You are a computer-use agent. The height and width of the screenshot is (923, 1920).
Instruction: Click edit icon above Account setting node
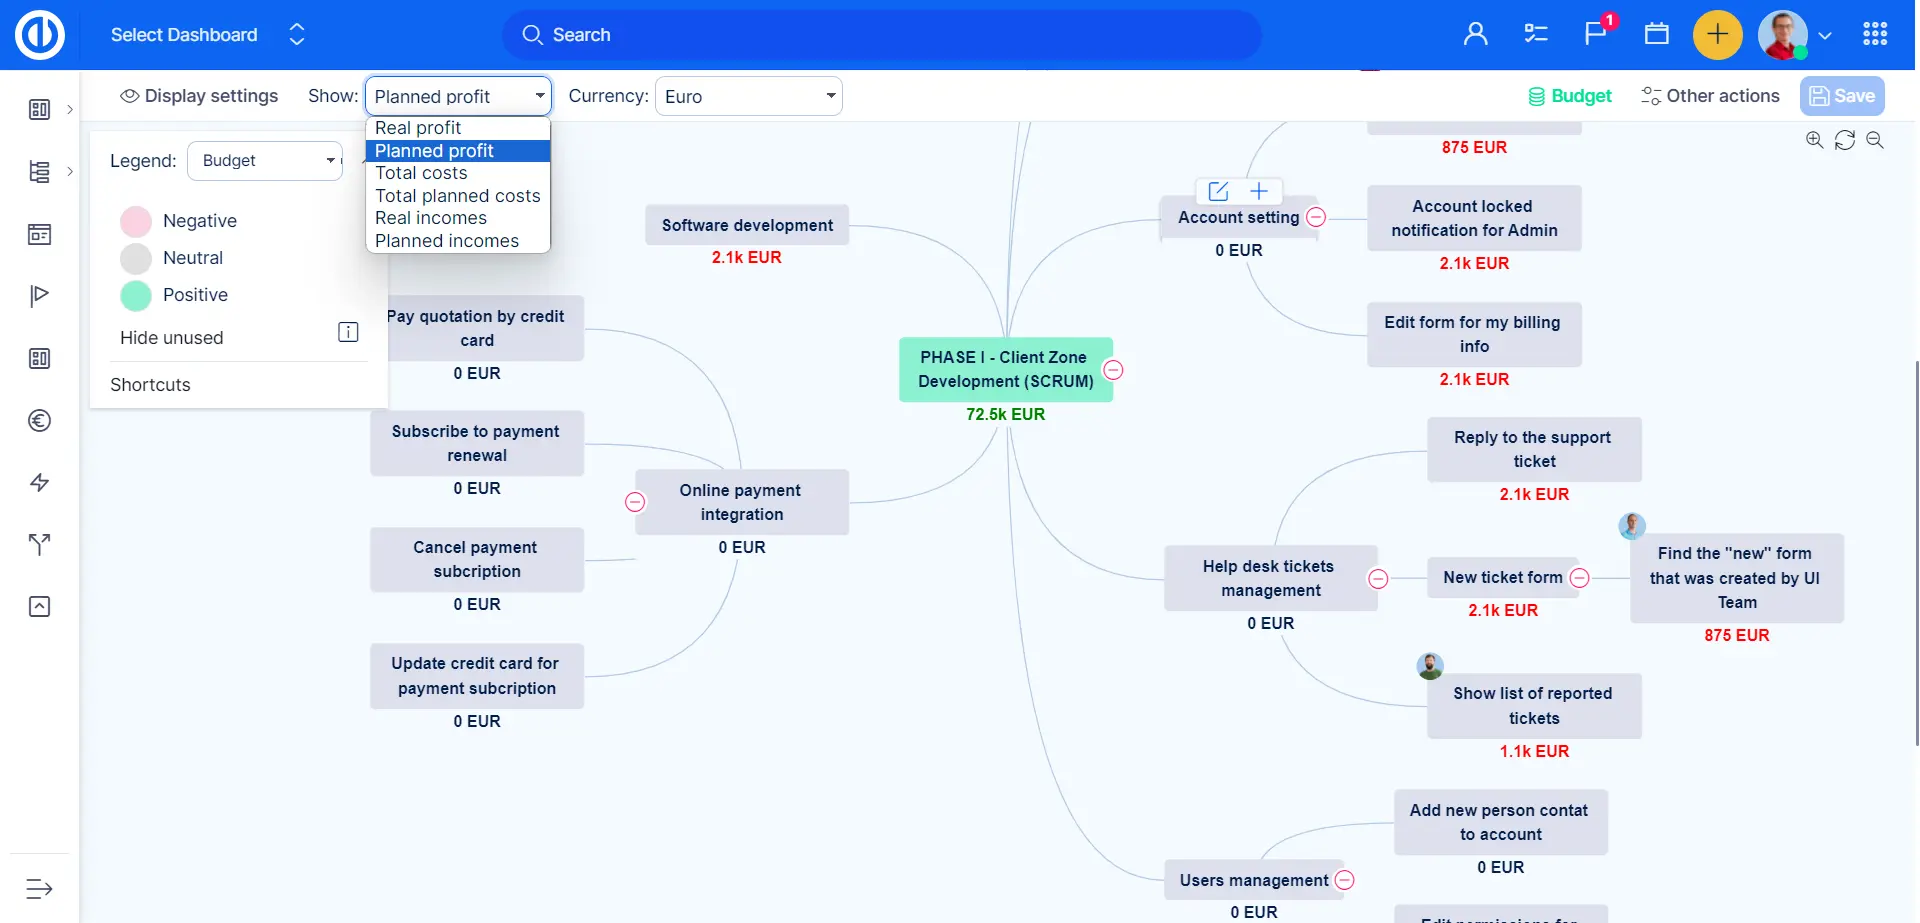coord(1218,191)
